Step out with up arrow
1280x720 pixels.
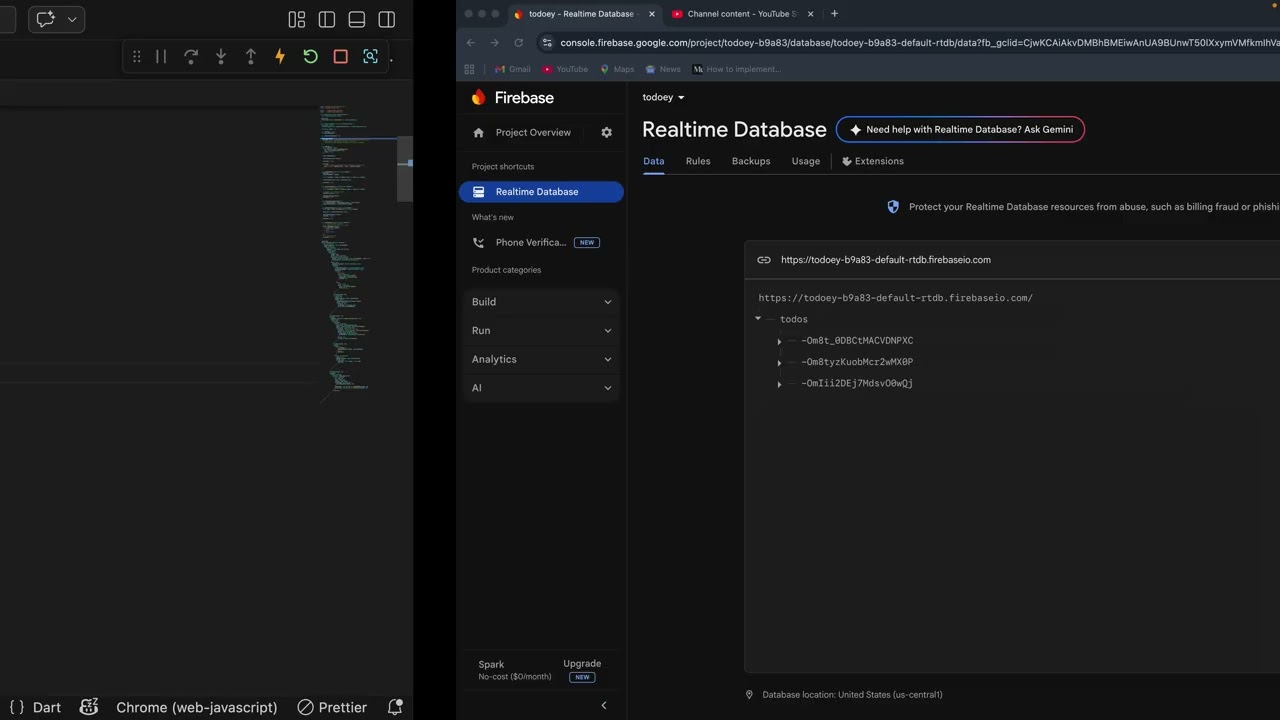(x=251, y=56)
